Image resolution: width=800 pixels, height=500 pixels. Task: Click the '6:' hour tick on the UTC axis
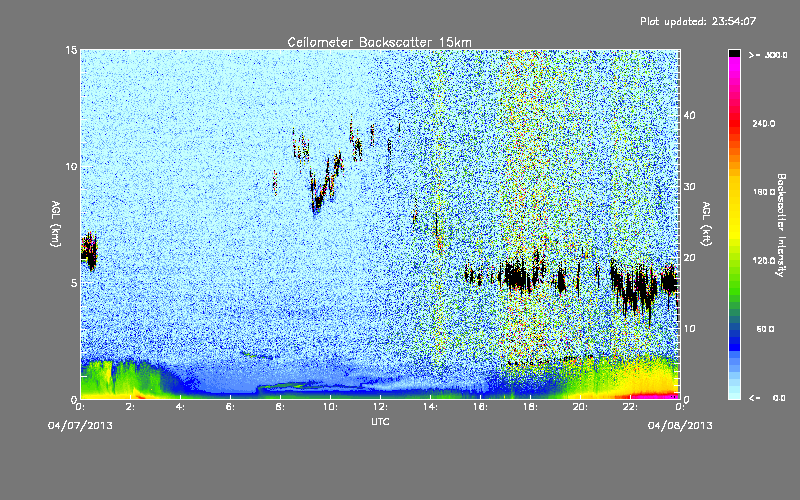click(231, 407)
